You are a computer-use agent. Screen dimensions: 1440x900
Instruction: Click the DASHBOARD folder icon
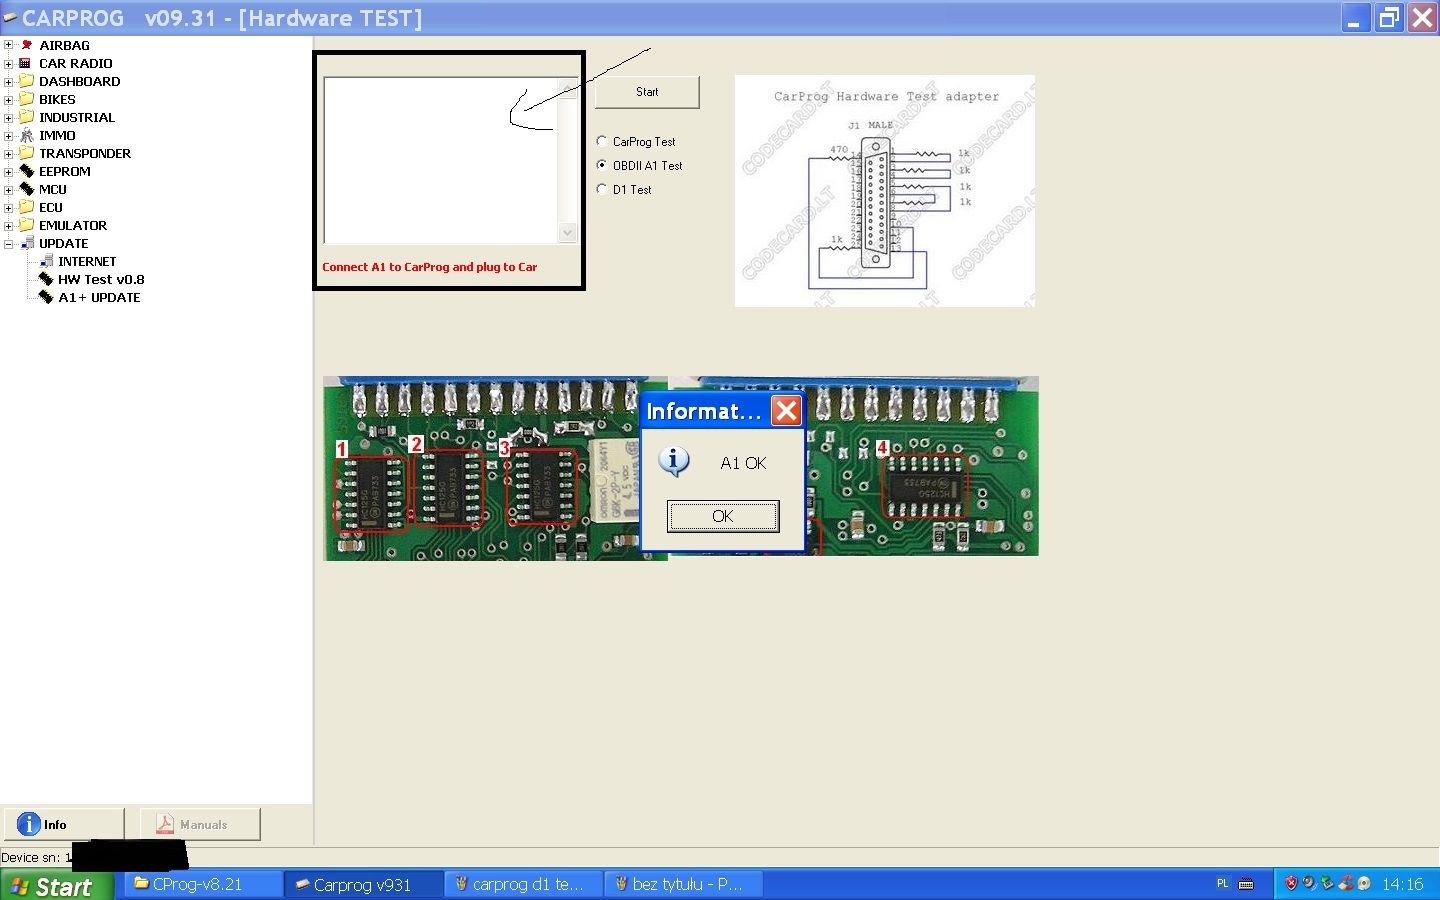coord(27,81)
